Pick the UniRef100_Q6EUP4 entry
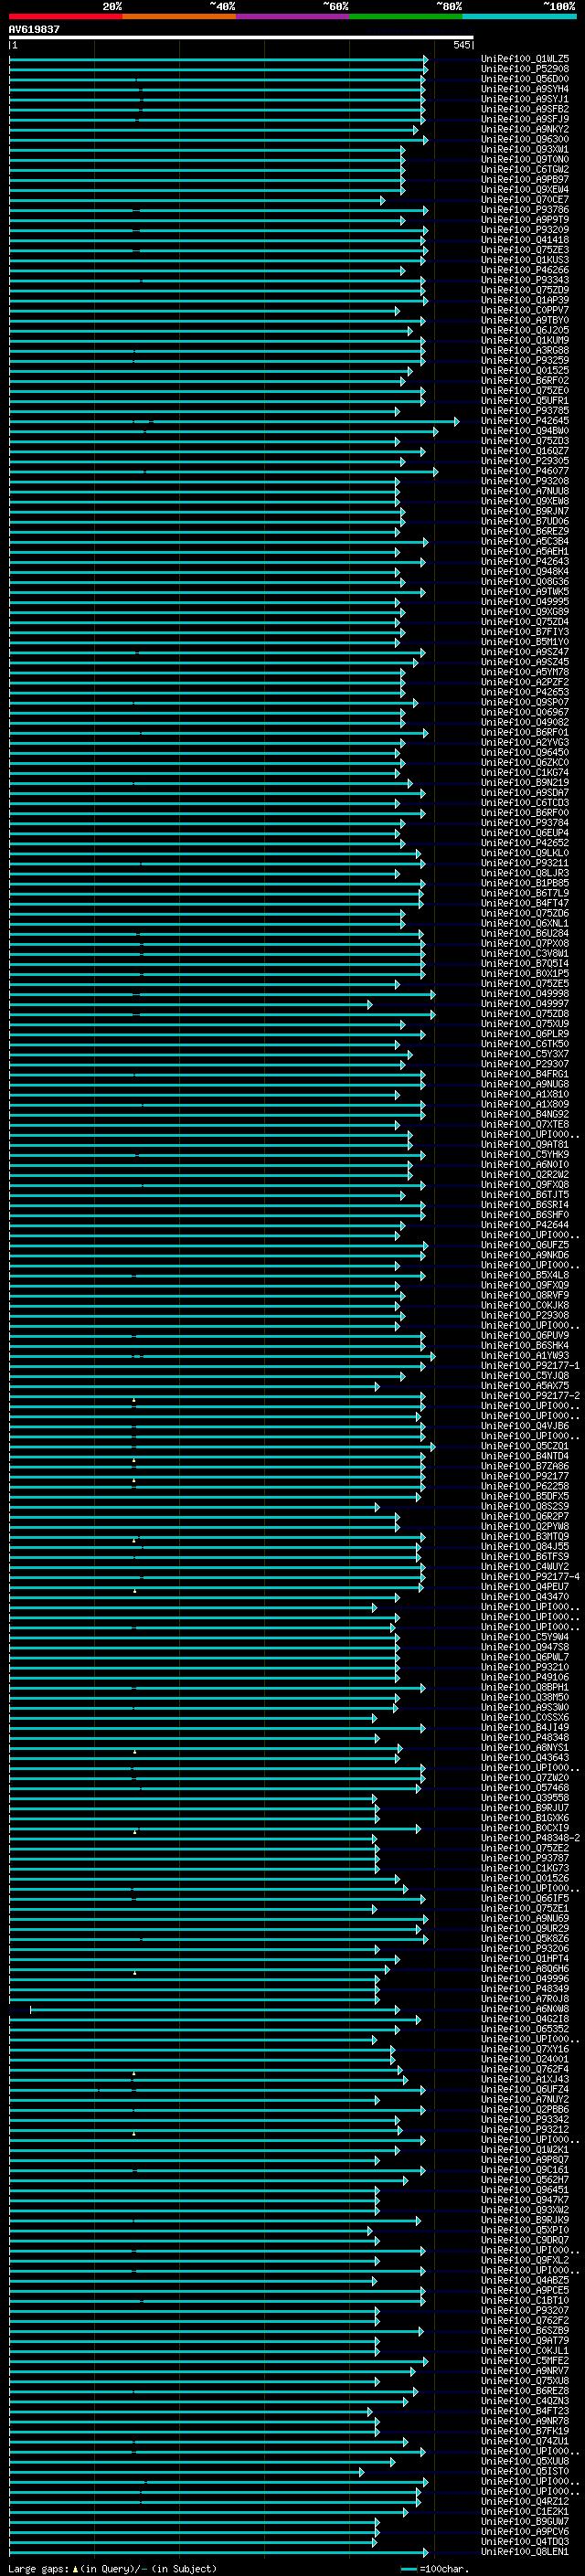The image size is (585, 2576). [x=525, y=833]
